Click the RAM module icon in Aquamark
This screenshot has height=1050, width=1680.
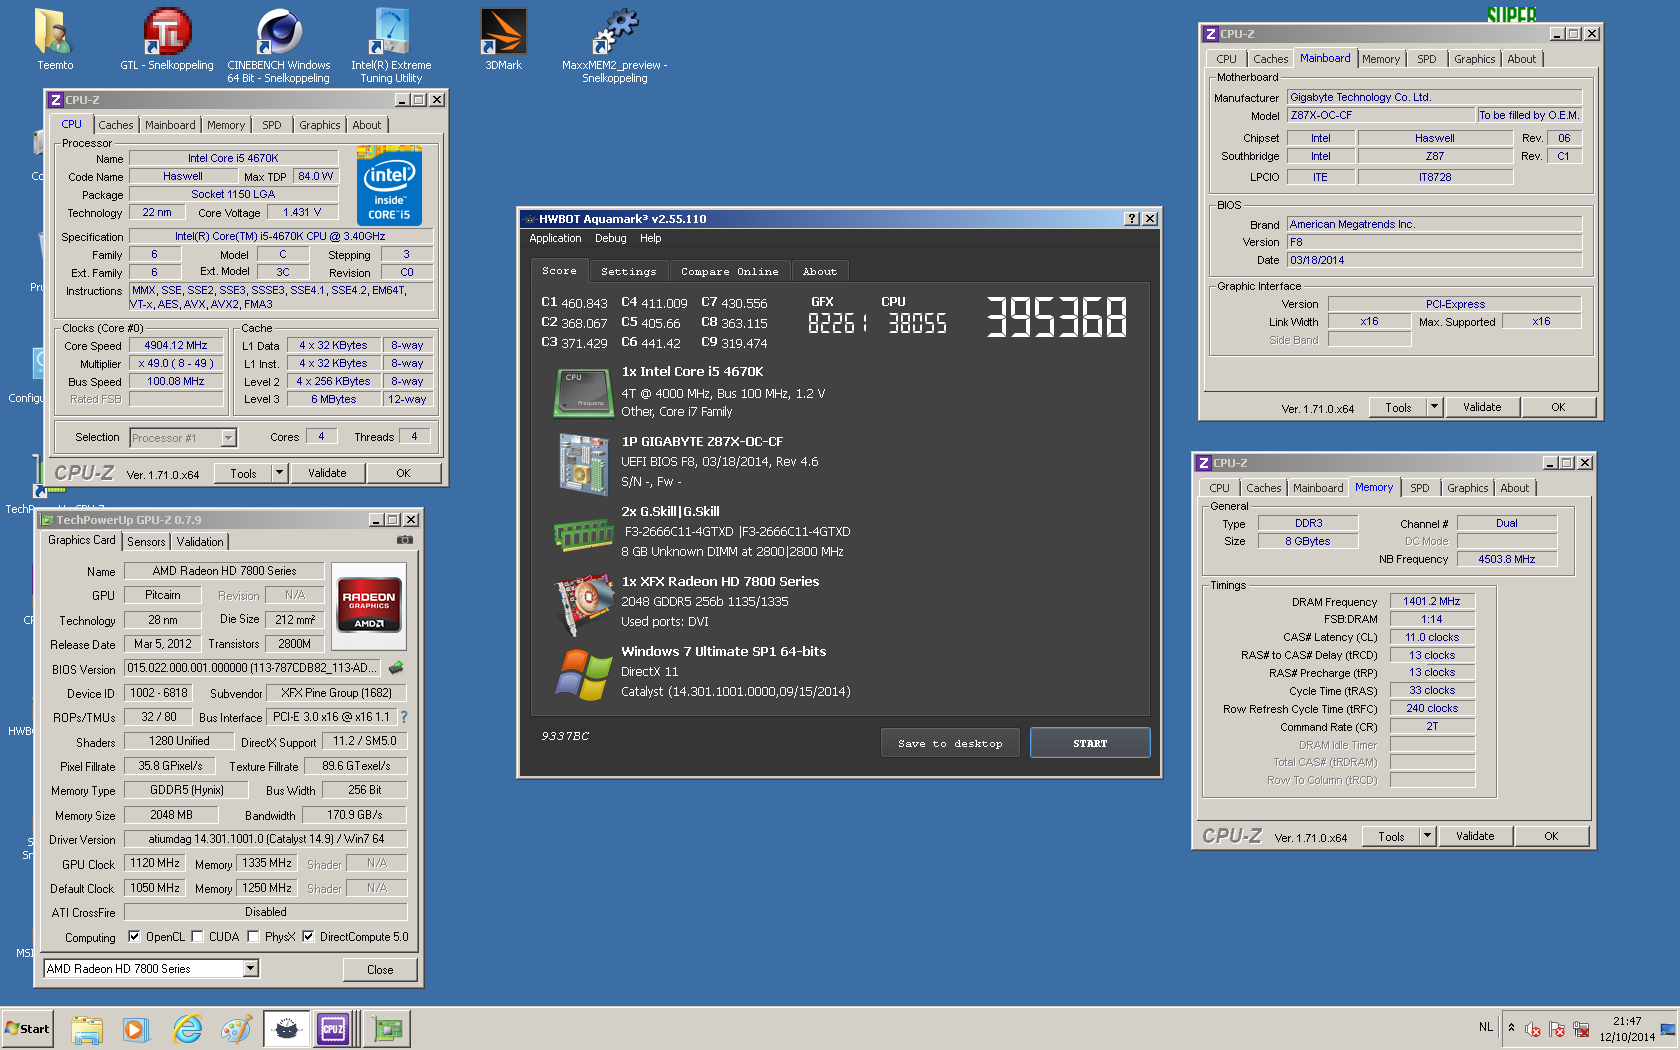[583, 534]
